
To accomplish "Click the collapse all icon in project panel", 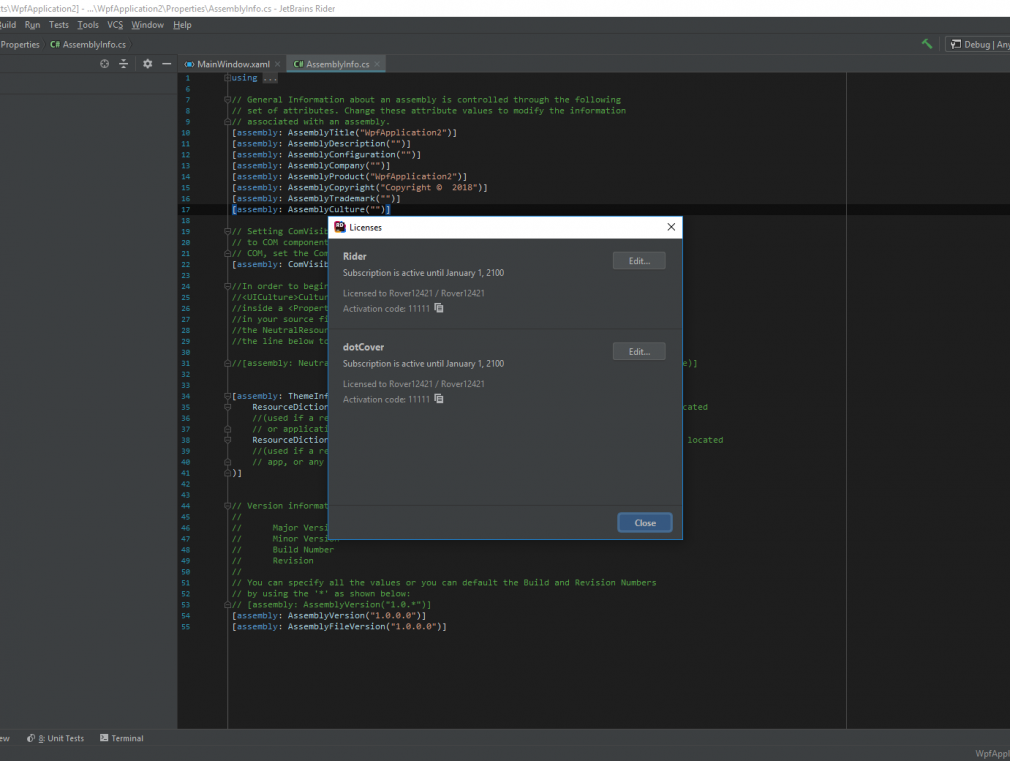I will (124, 64).
